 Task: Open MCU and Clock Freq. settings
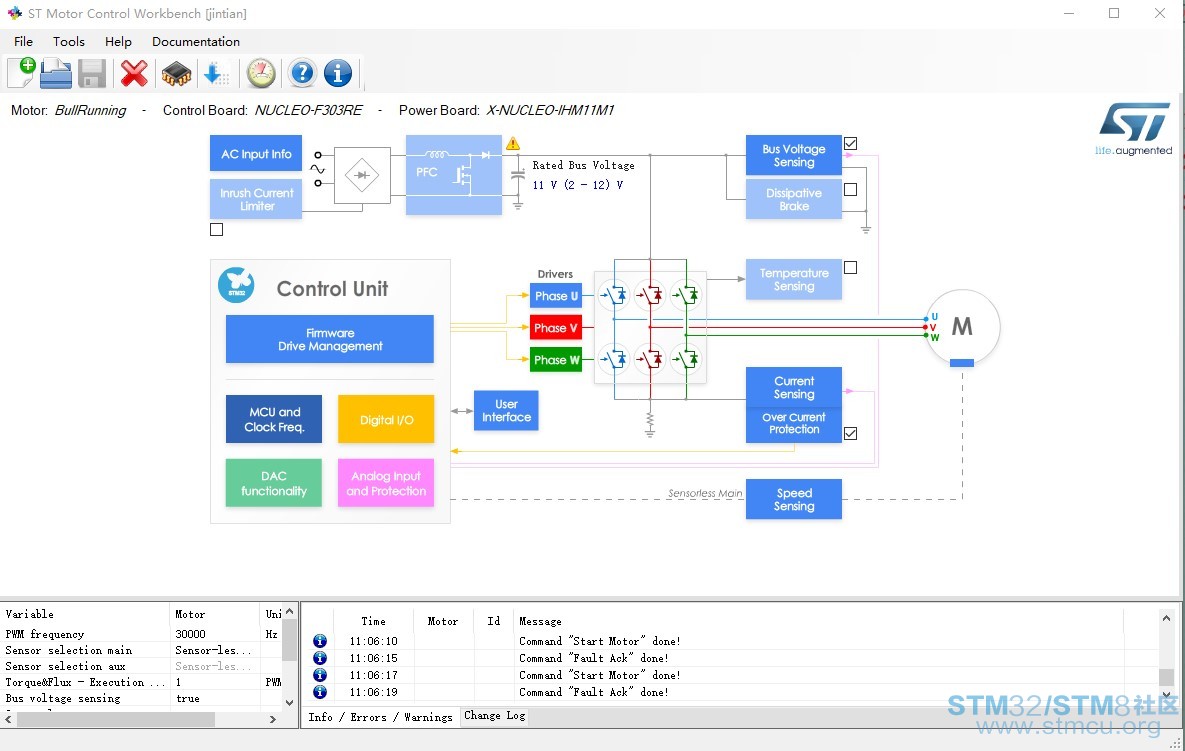[274, 419]
